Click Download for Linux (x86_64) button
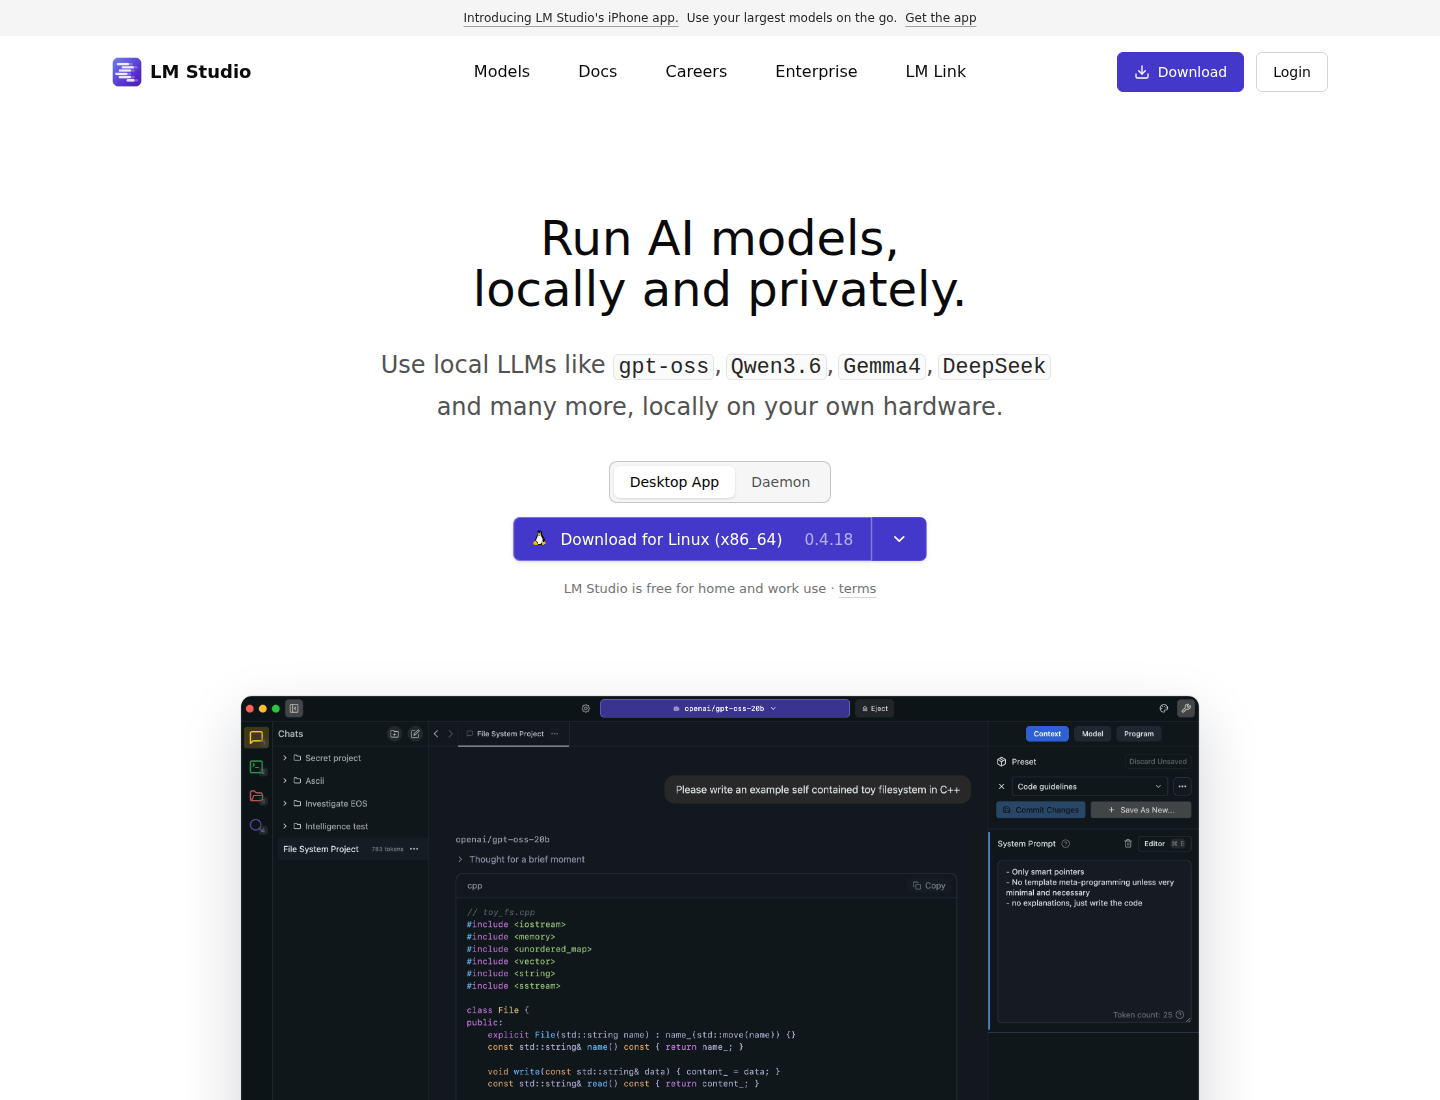The height and width of the screenshot is (1100, 1440). (692, 539)
